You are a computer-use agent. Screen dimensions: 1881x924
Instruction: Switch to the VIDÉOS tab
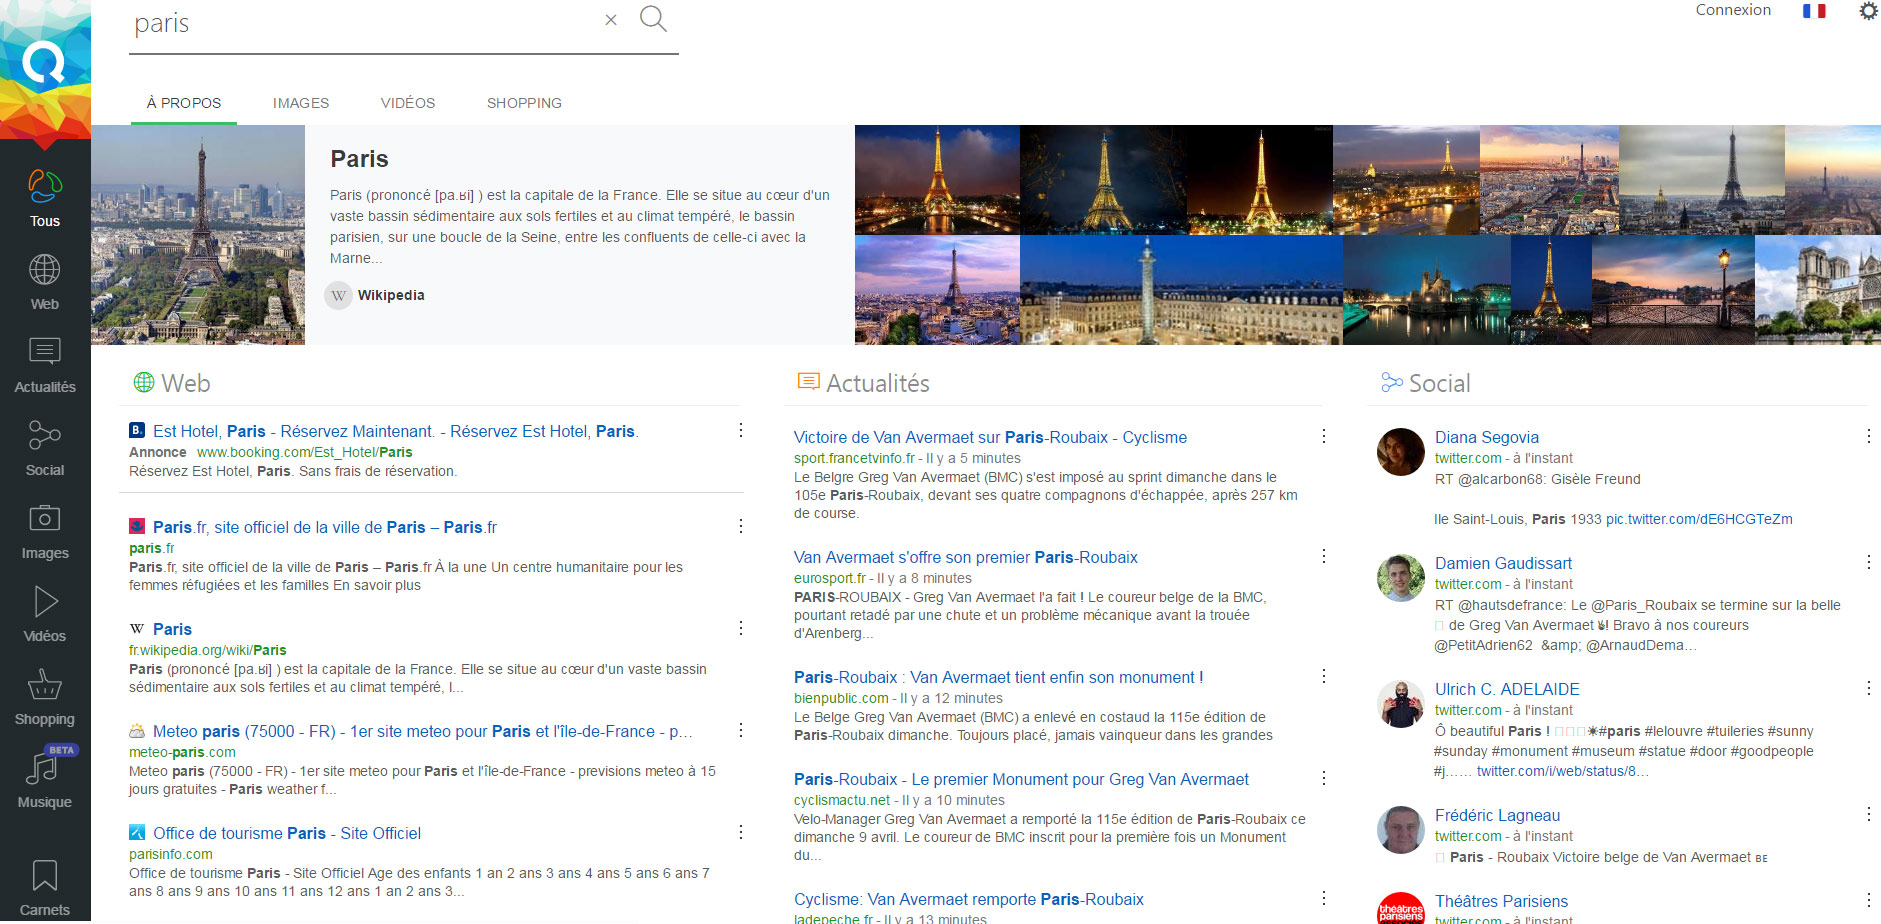pos(408,103)
